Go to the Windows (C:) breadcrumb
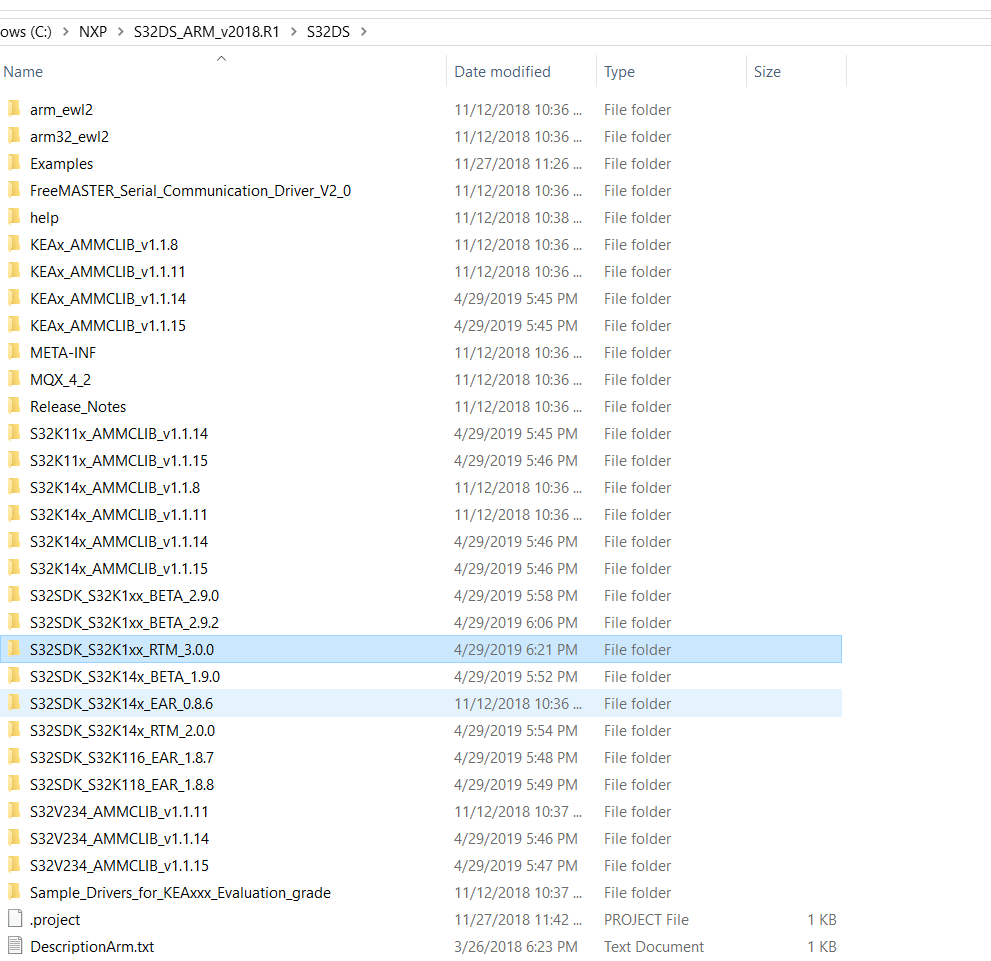Image resolution: width=991 pixels, height=961 pixels. pos(26,32)
